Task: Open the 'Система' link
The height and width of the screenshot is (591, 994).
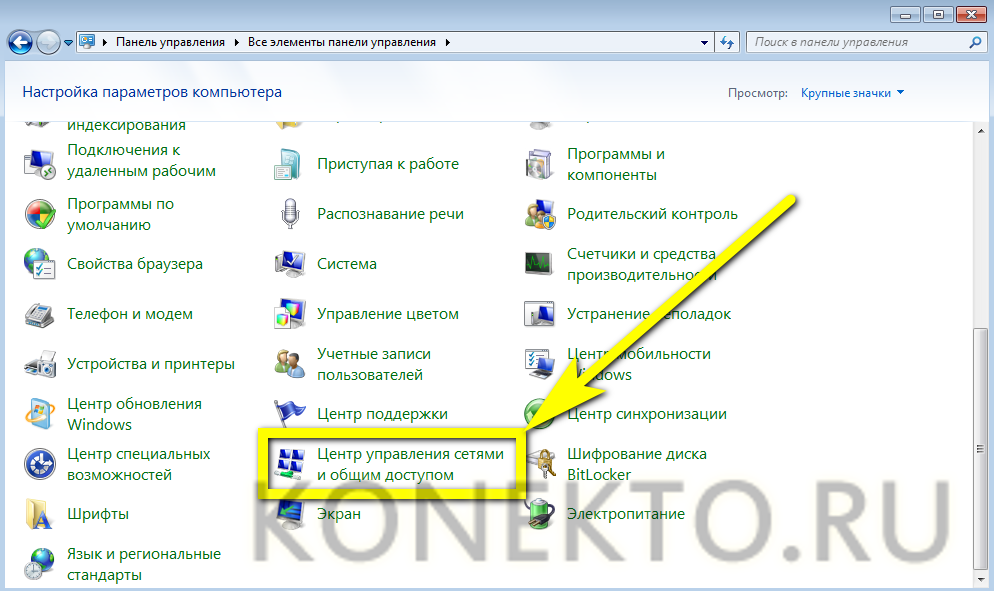Action: [x=347, y=264]
